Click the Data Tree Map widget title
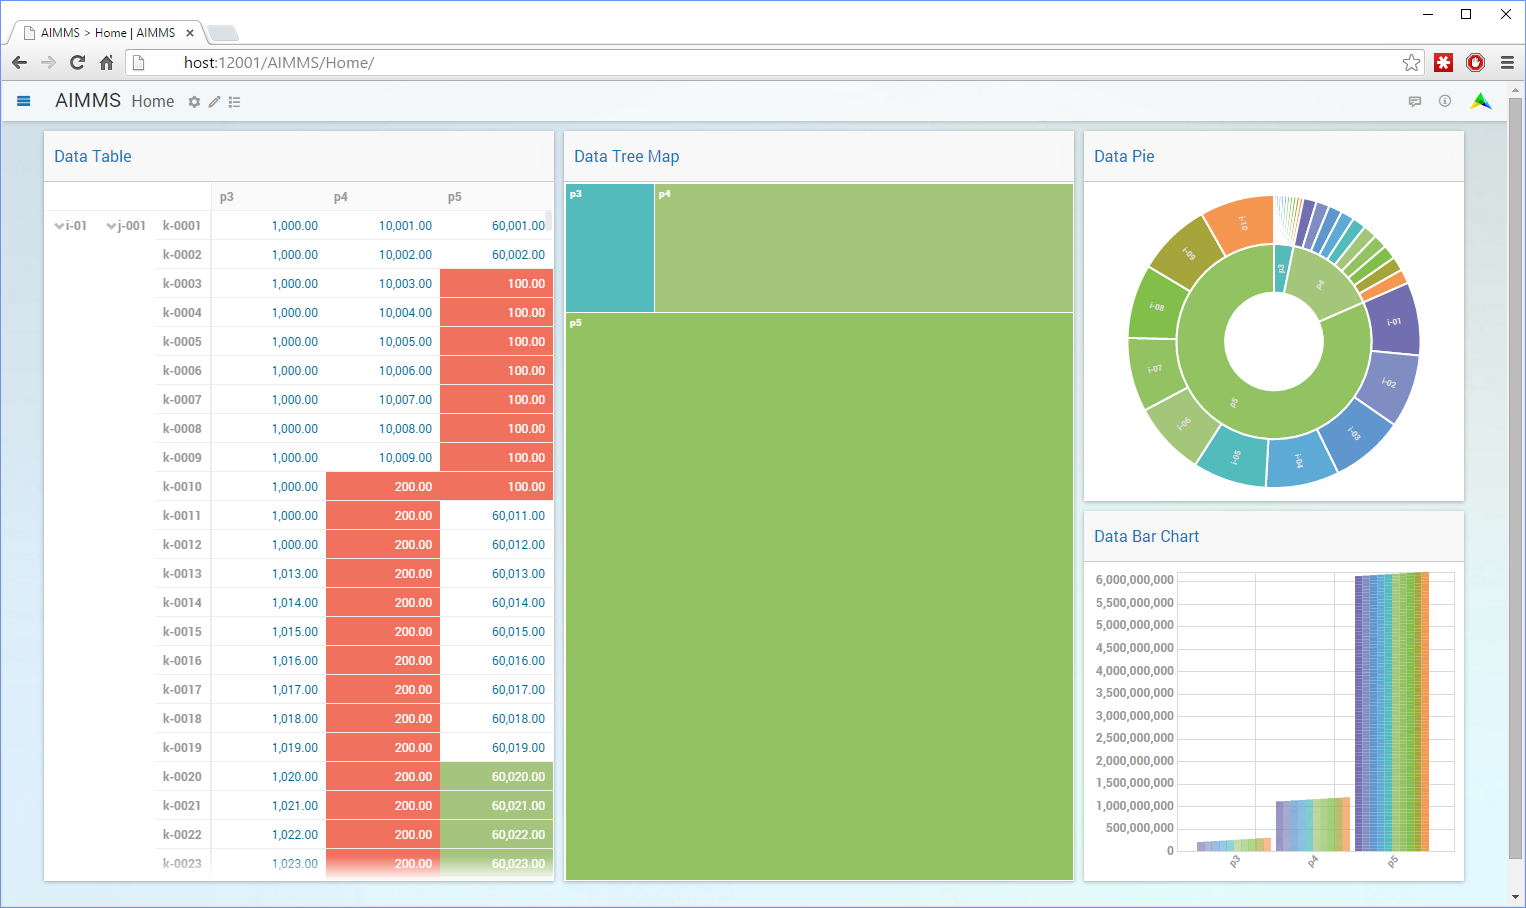Viewport: 1526px width, 908px height. pyautogui.click(x=627, y=156)
